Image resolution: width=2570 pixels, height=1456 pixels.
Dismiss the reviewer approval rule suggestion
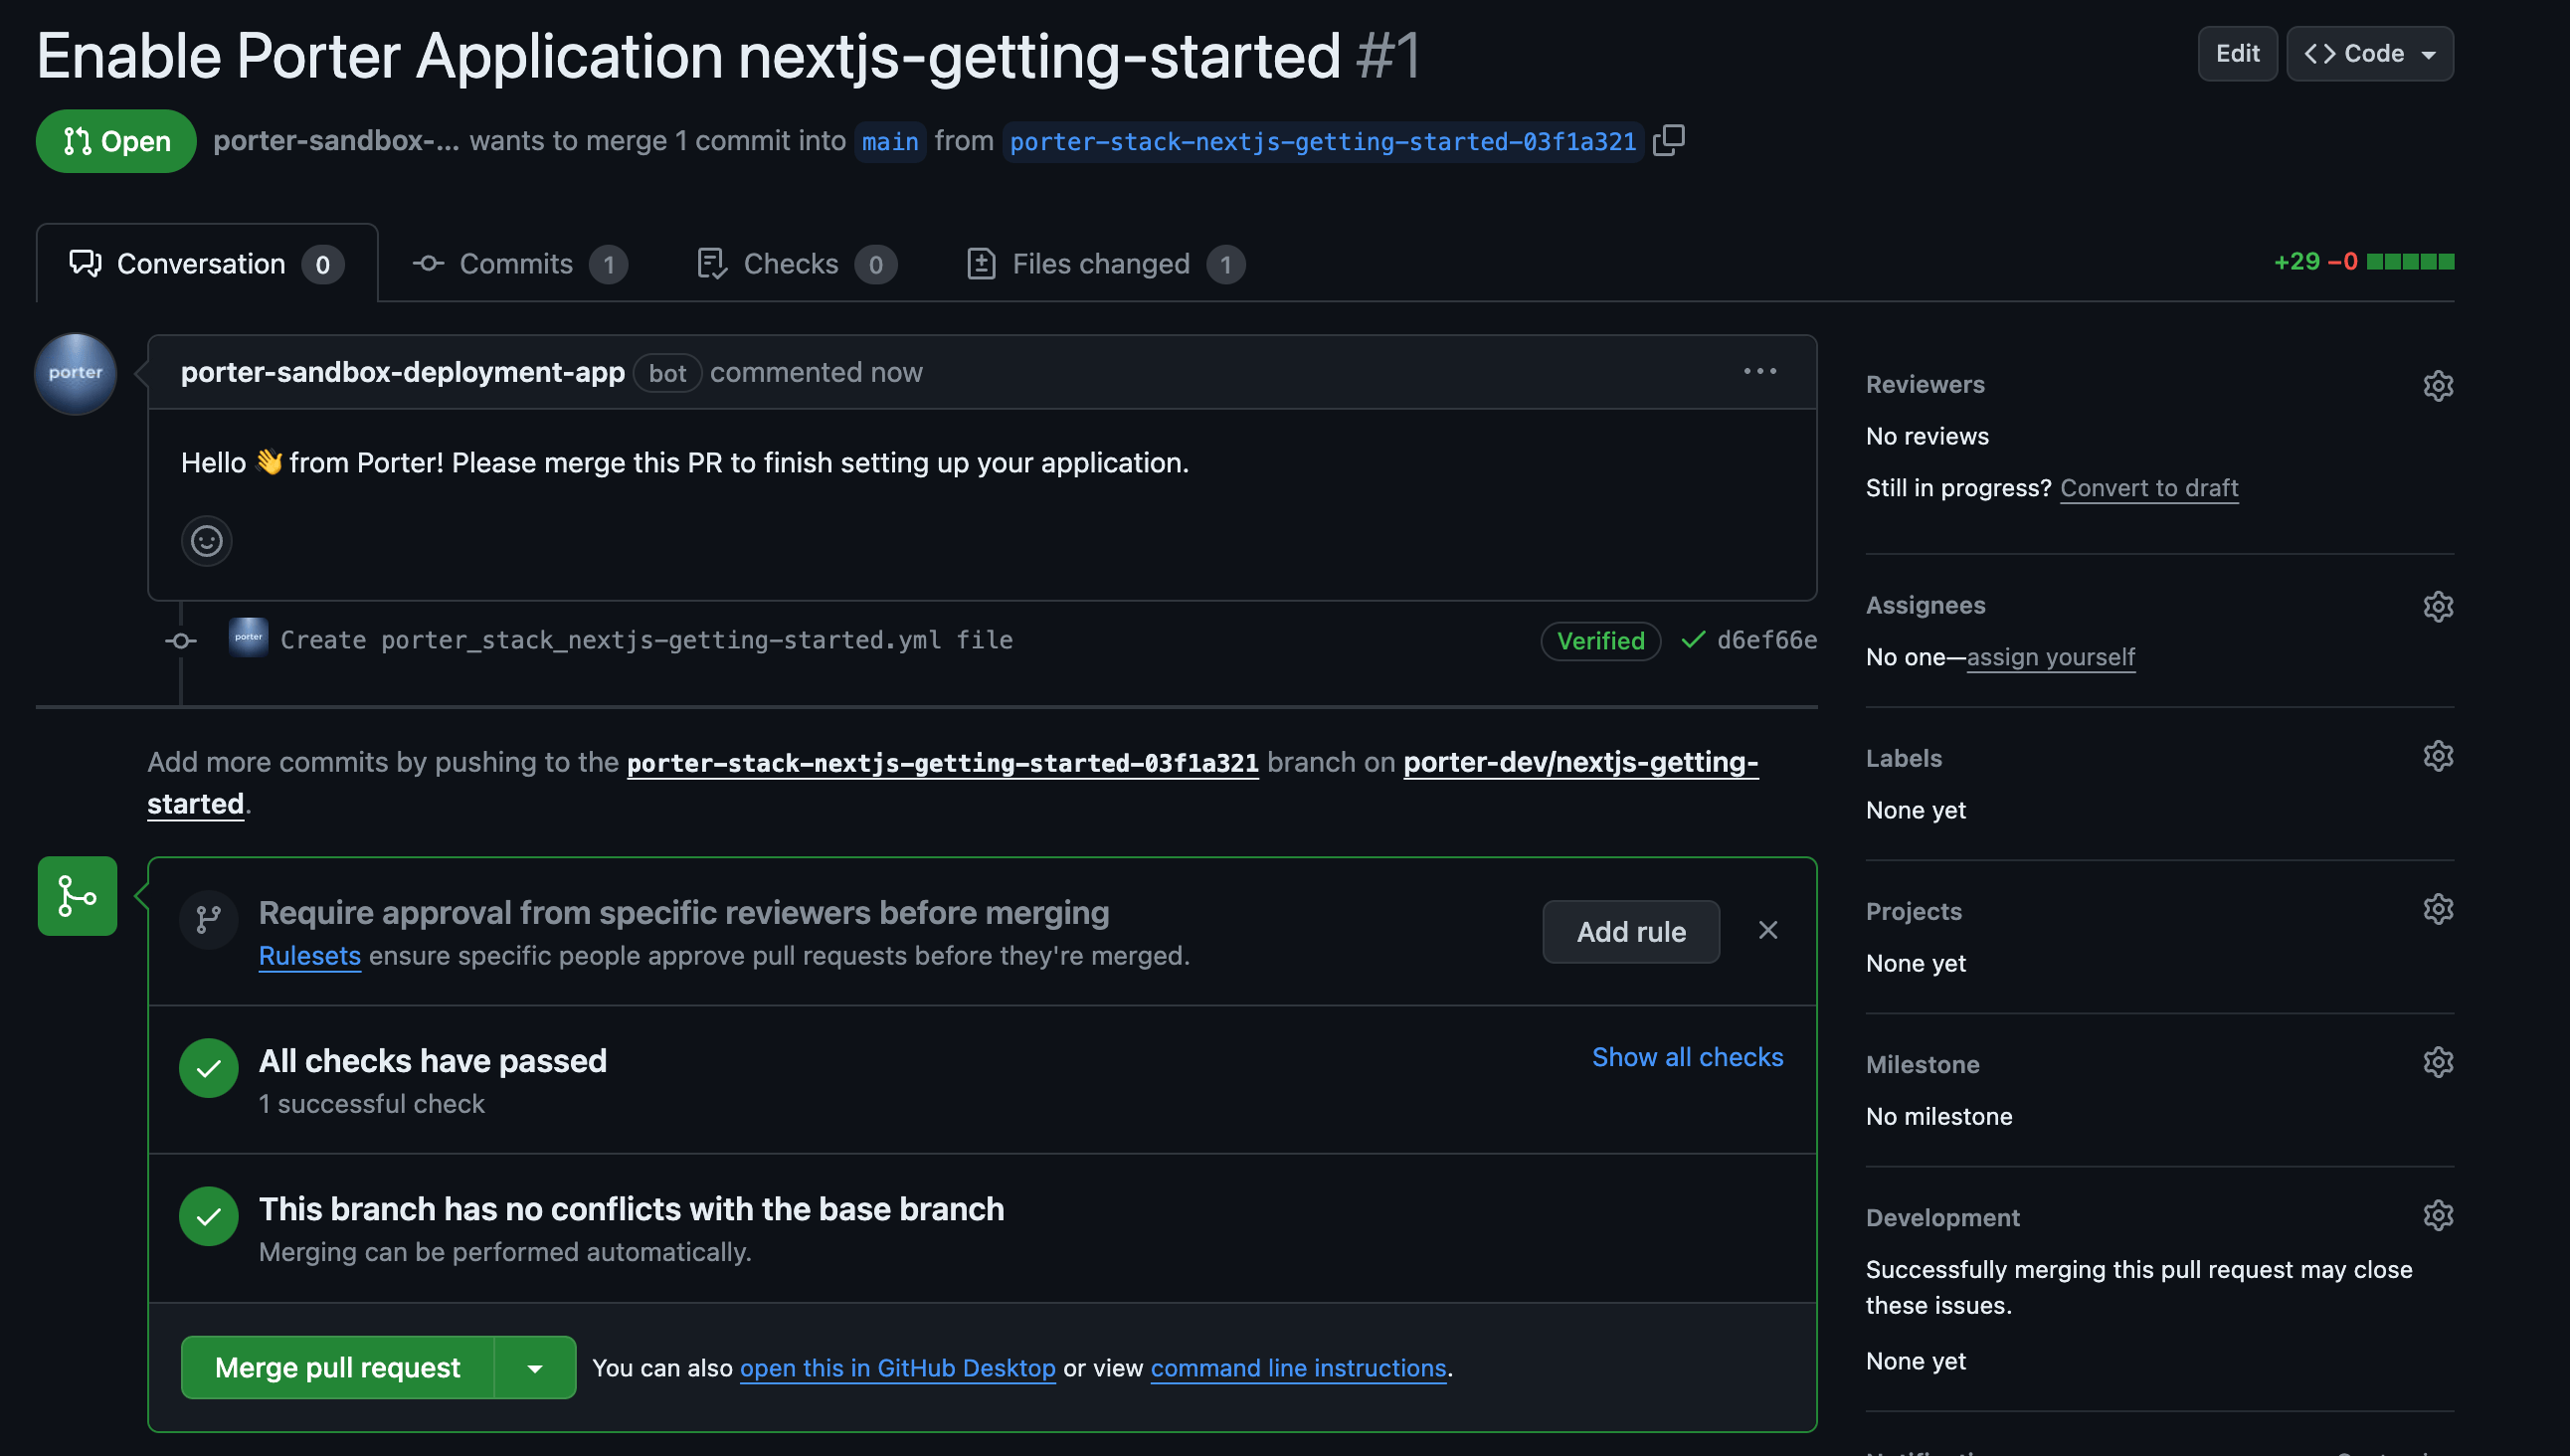pos(1767,930)
